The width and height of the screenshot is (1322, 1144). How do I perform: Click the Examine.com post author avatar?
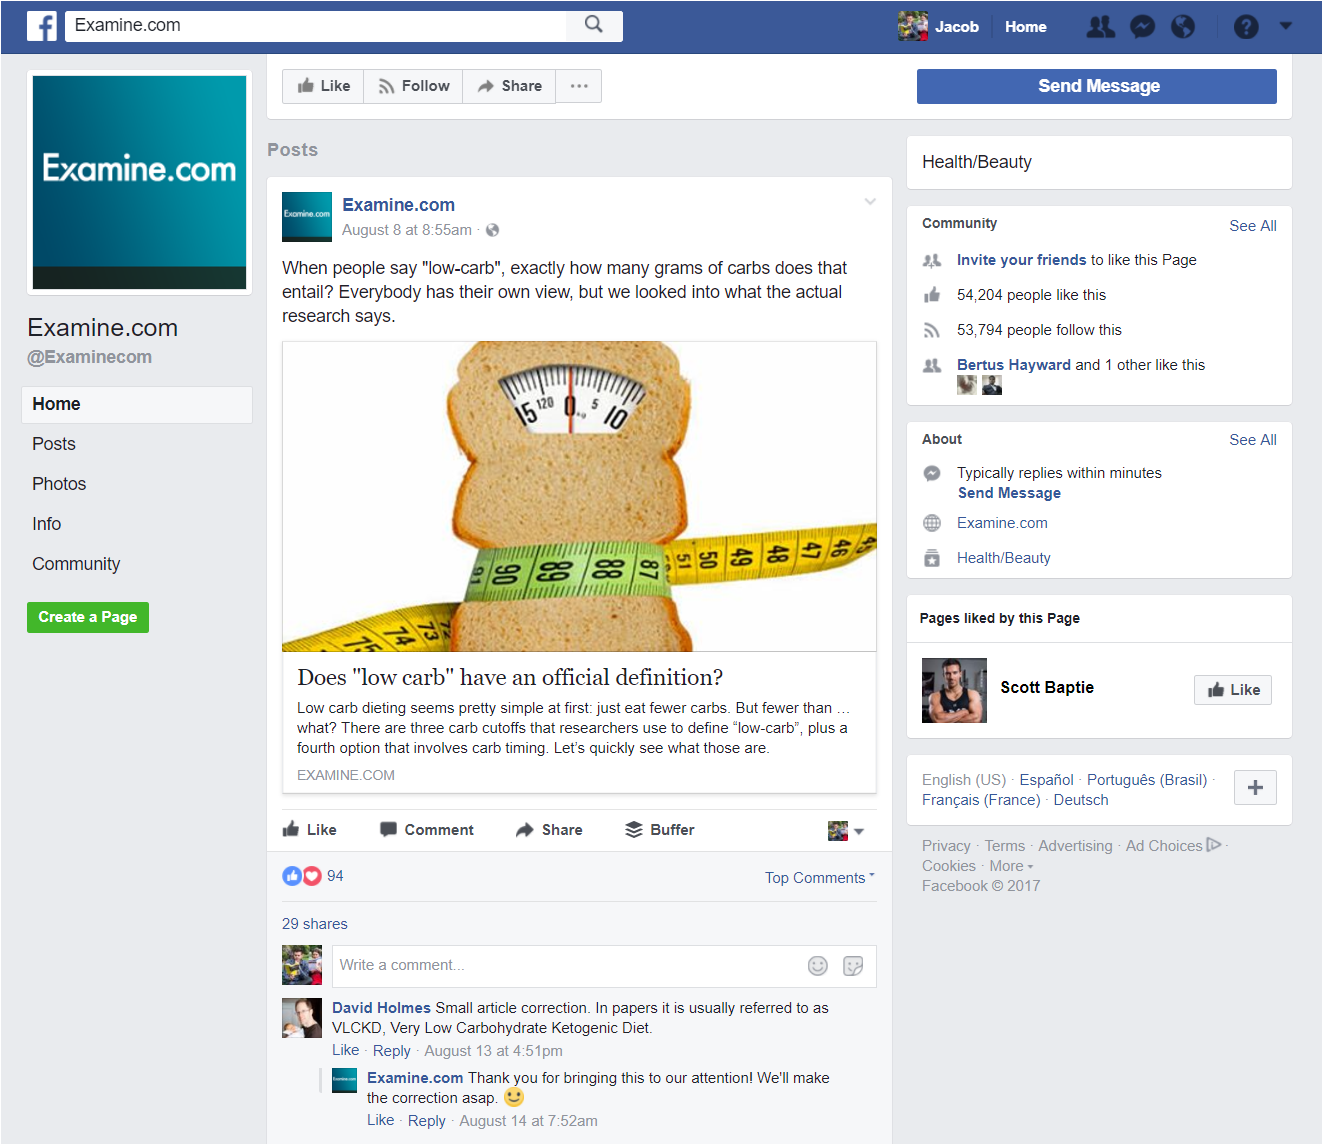(307, 217)
